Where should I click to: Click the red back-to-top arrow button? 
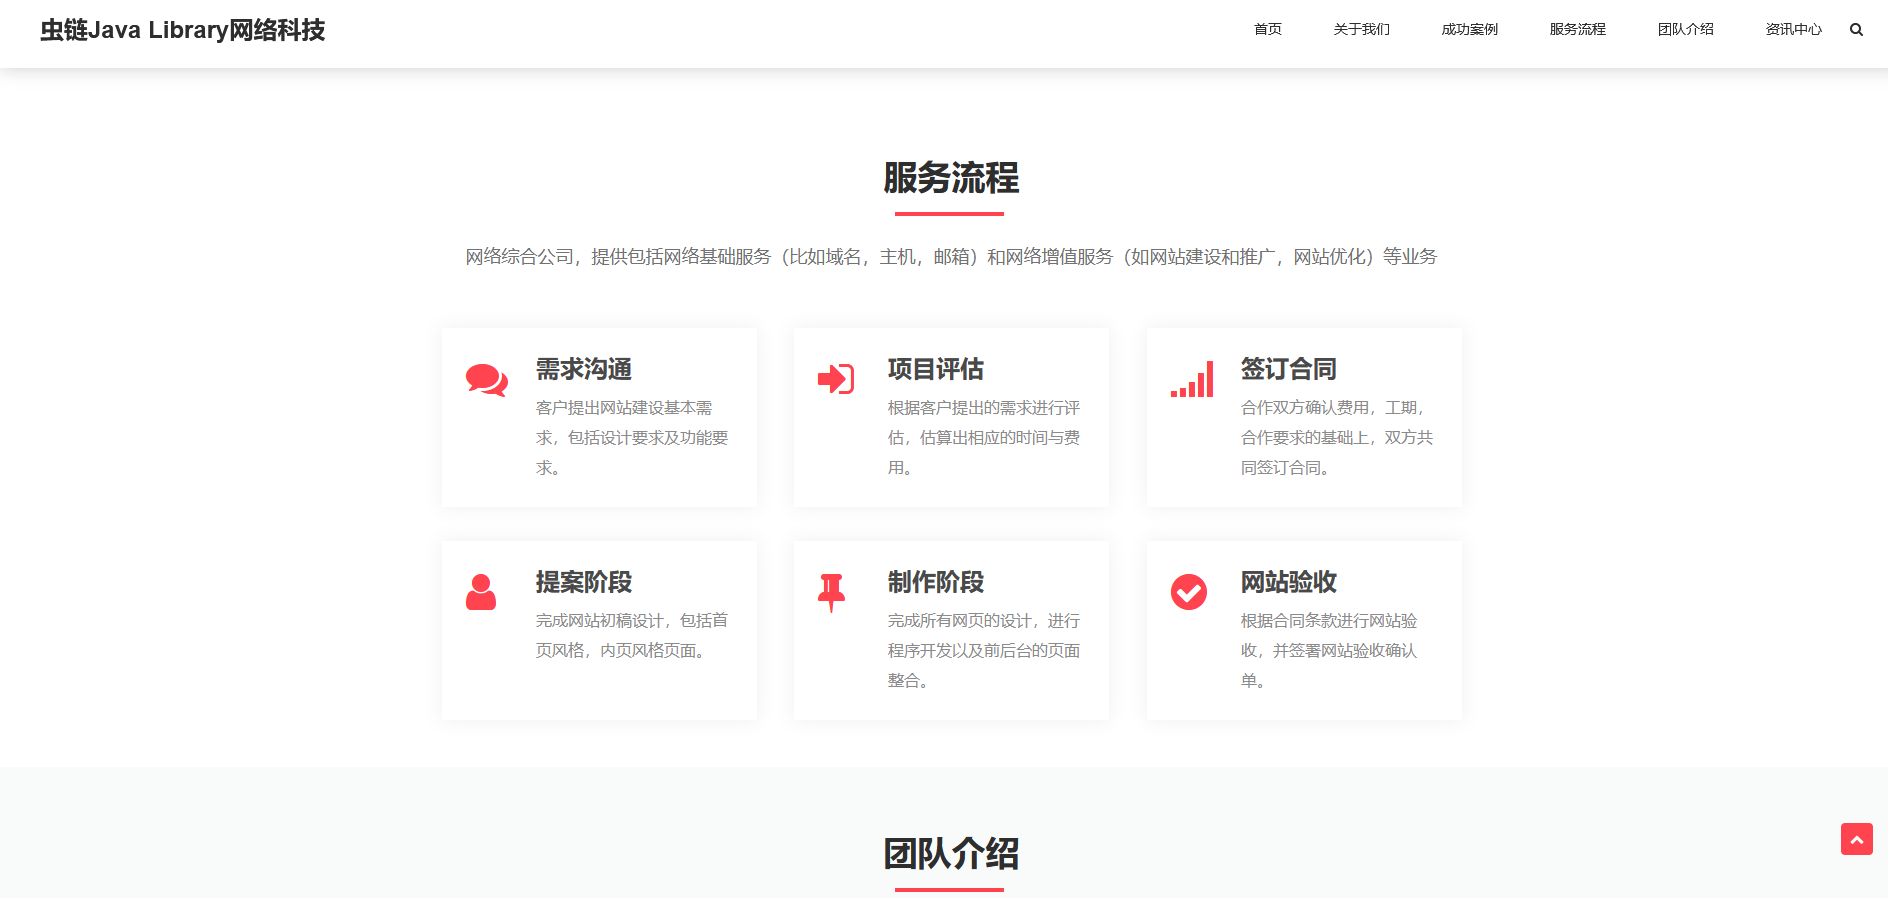coord(1857,839)
